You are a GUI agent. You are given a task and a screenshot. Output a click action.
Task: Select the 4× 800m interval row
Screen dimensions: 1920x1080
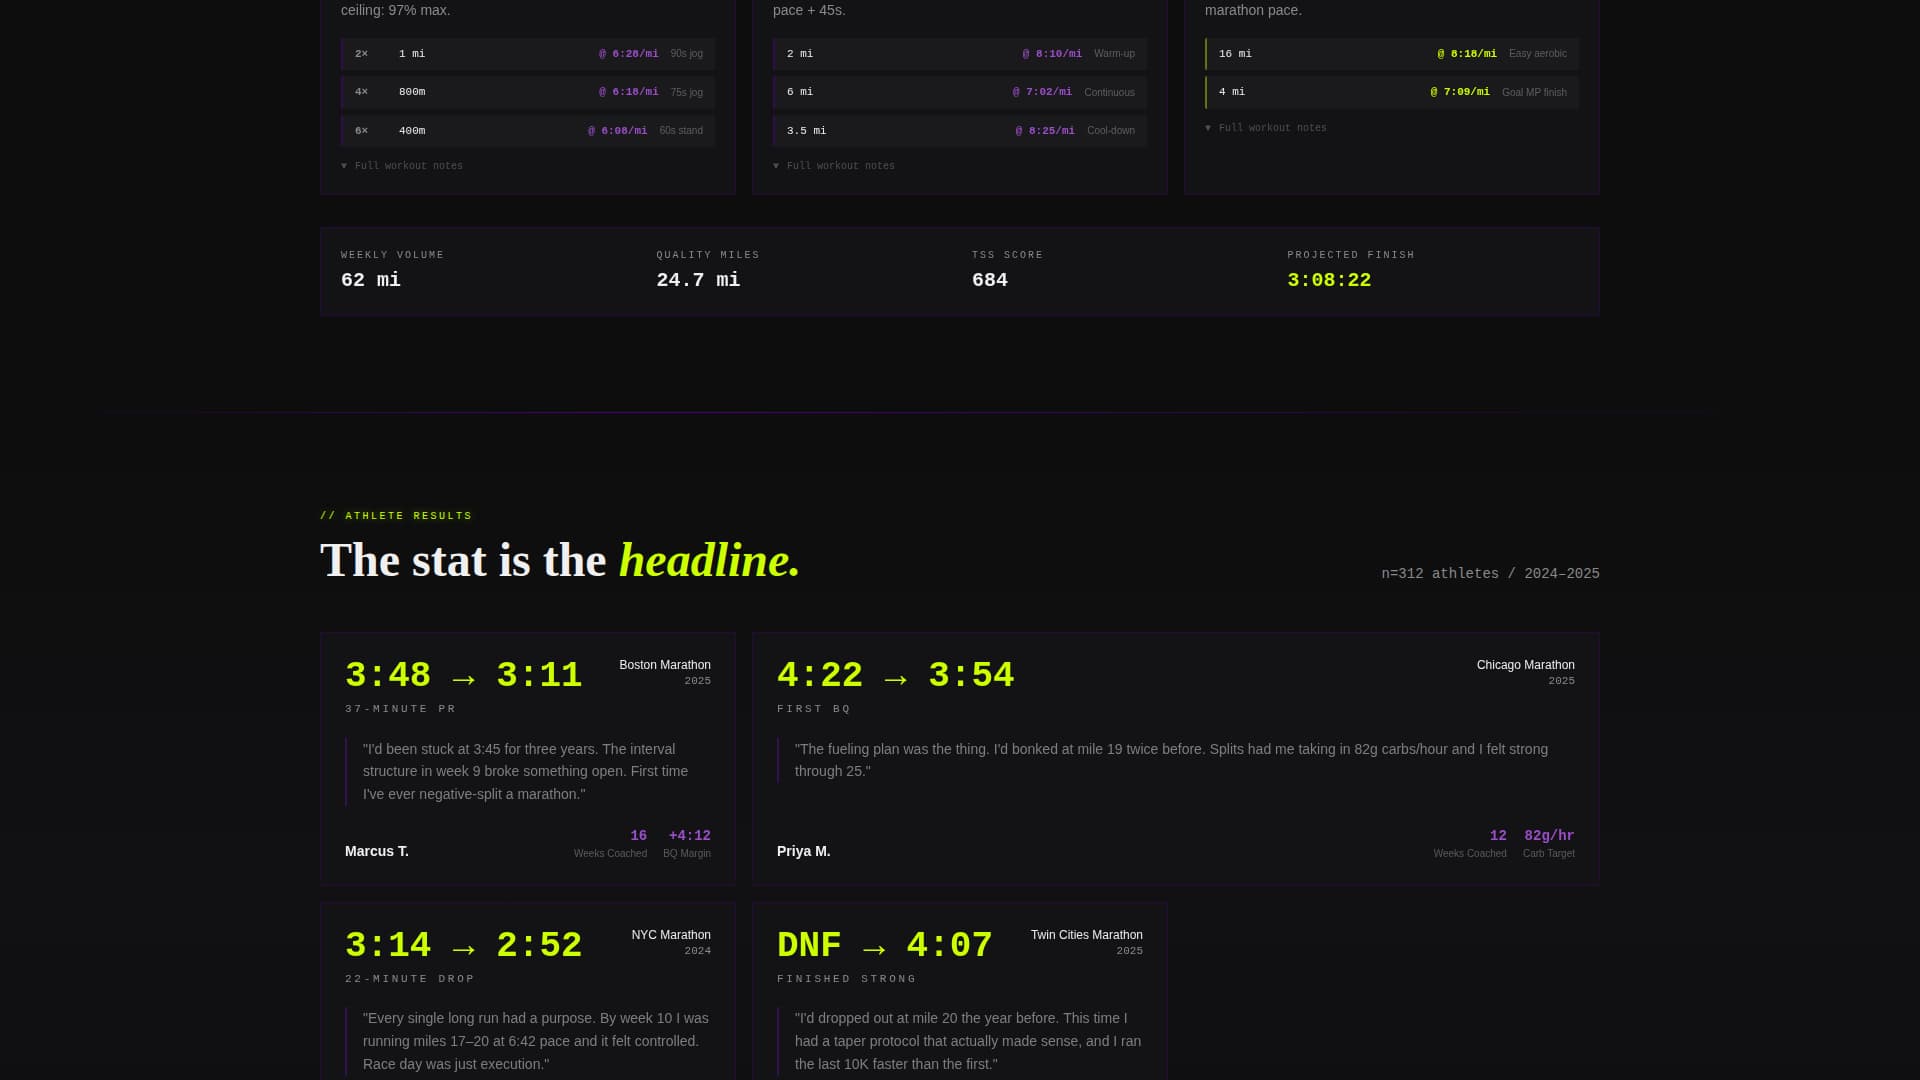pos(528,92)
